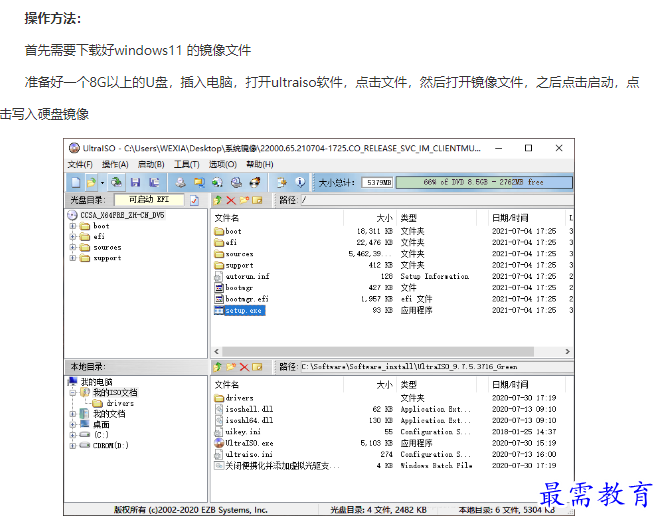Click the New blank image toolbar icon
The image size is (661, 526).
76,182
